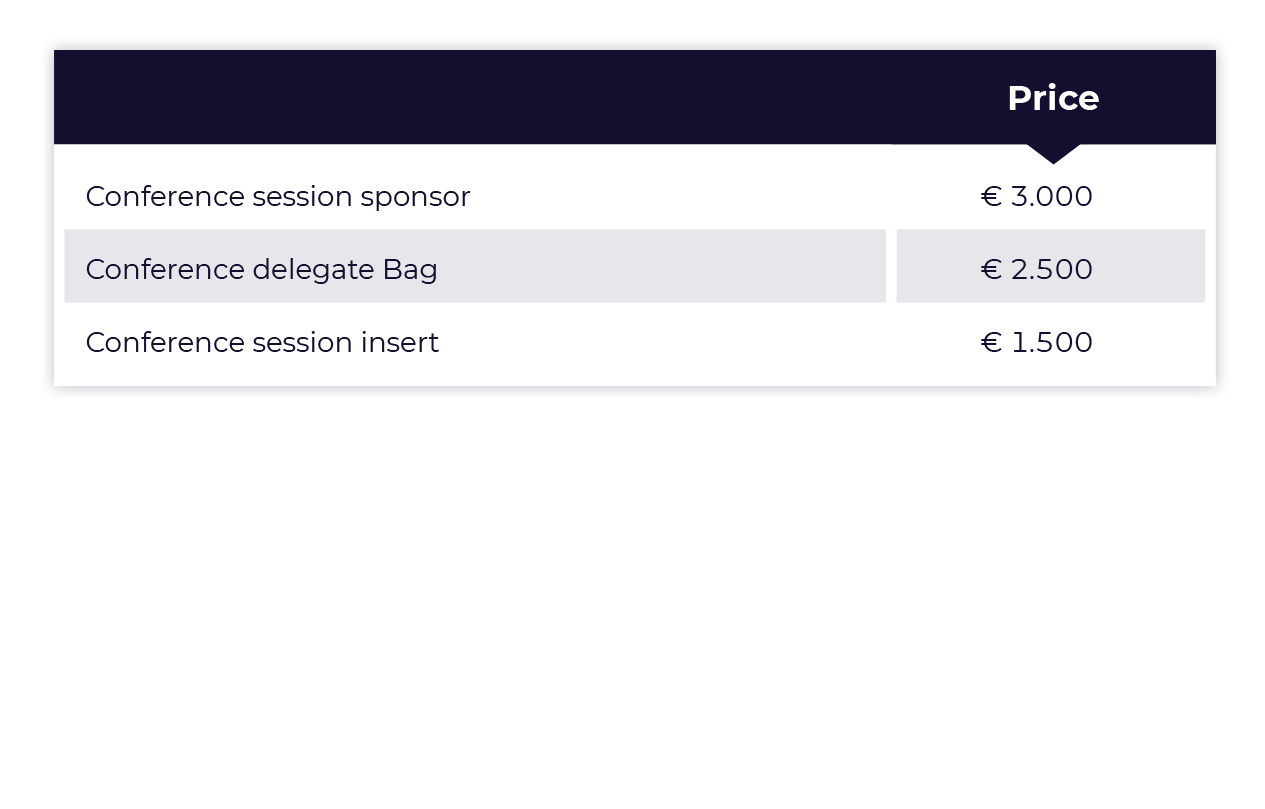Click the euro symbol in the insert row
The height and width of the screenshot is (809, 1265).
[991, 343]
